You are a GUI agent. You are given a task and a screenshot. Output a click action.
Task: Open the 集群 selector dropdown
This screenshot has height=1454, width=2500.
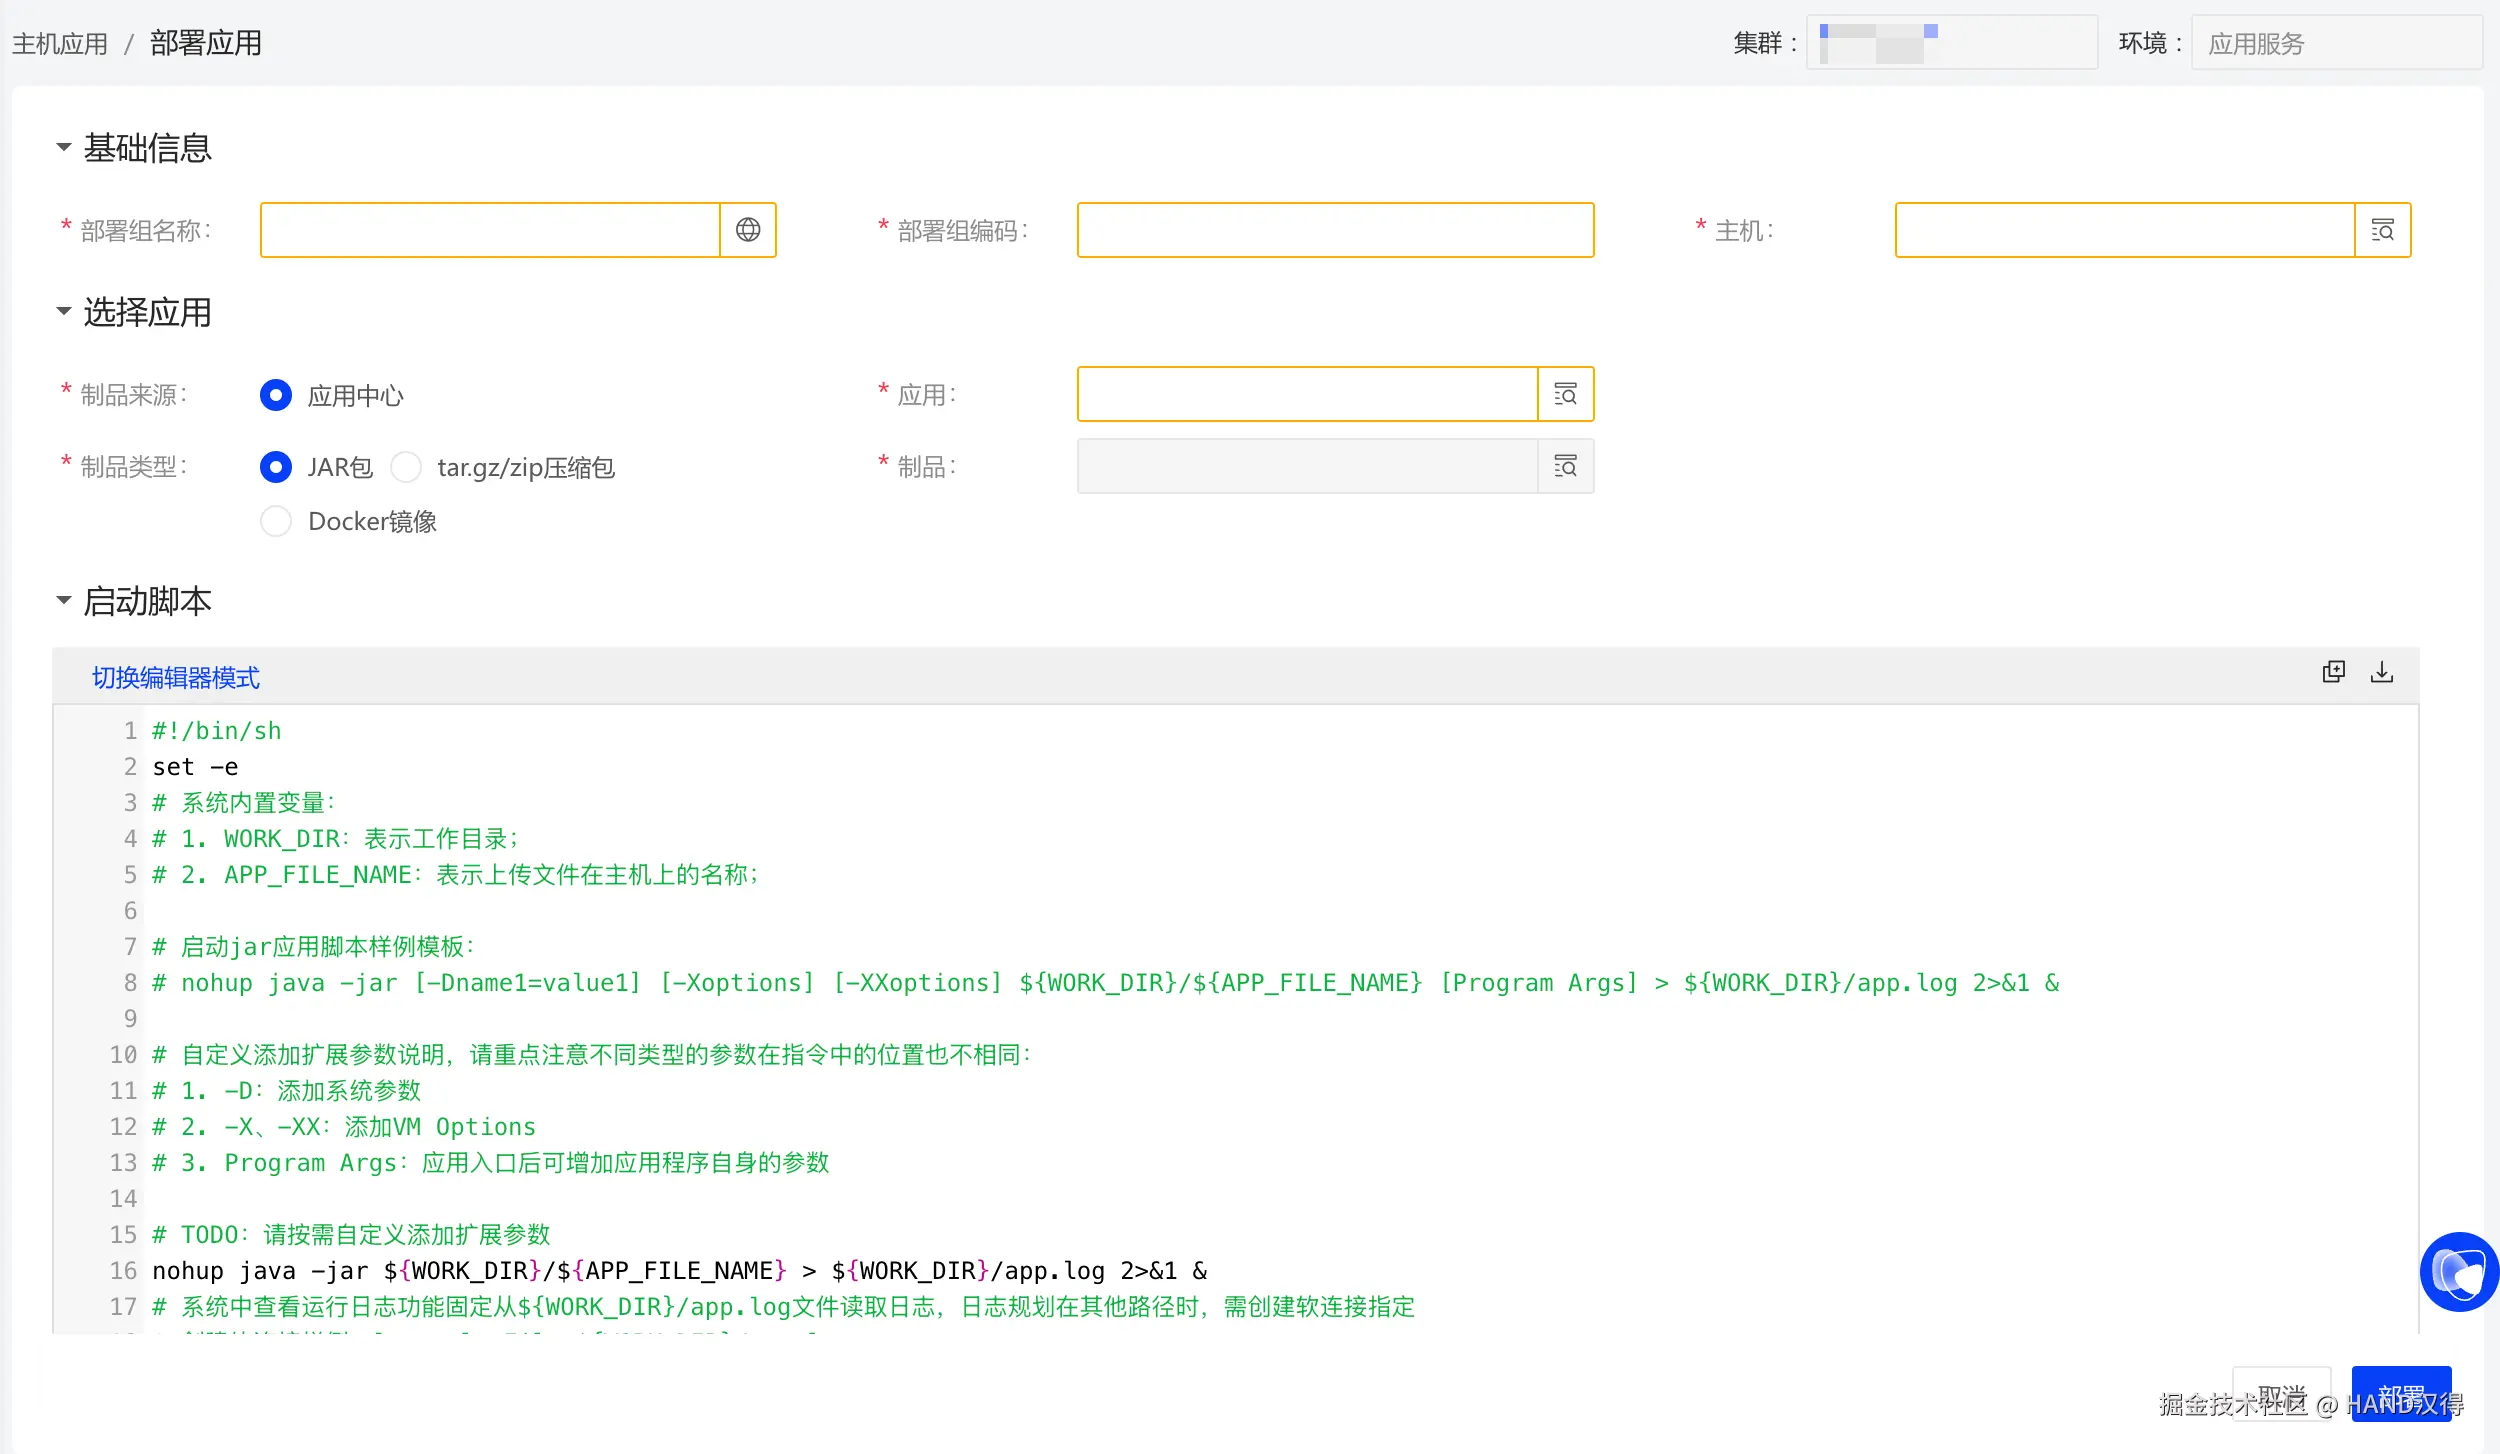click(1951, 43)
